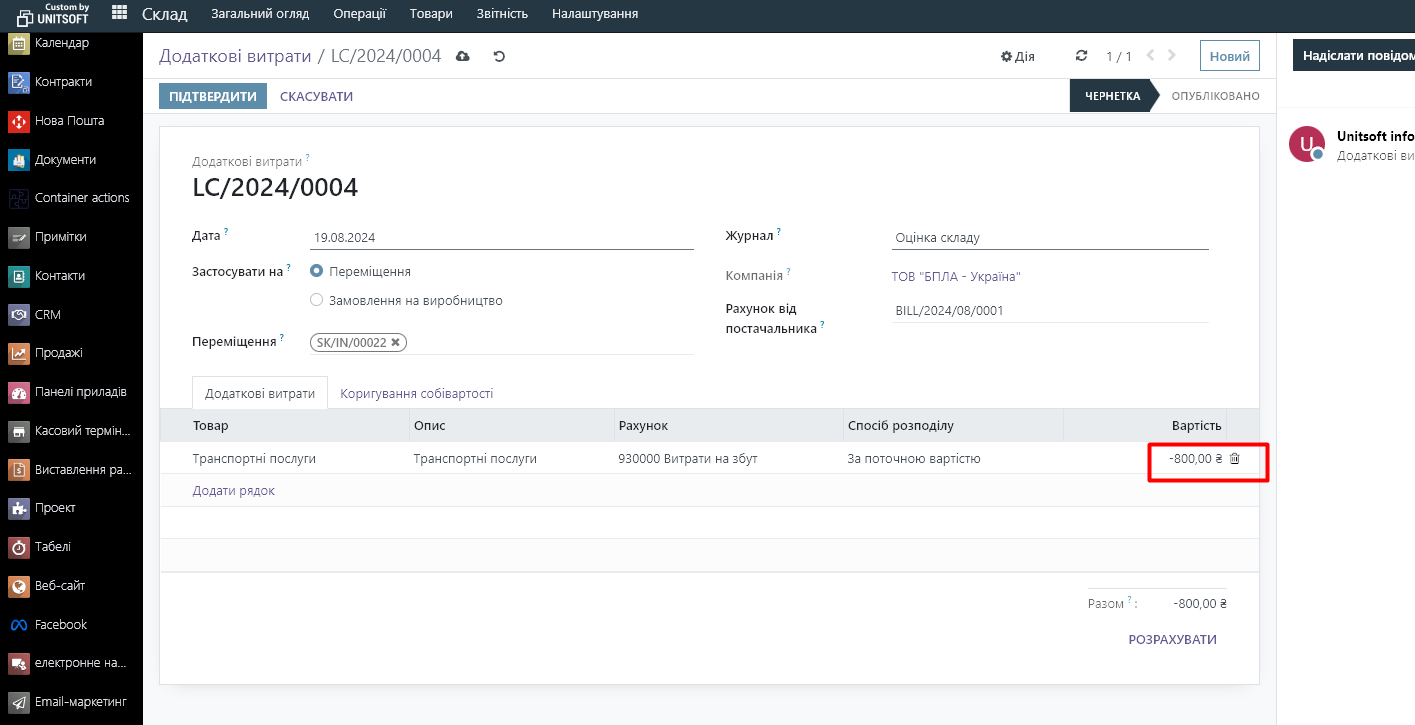Screen dimensions: 1415x725
Task: Open the Дія actions dropdown
Action: coord(1018,57)
